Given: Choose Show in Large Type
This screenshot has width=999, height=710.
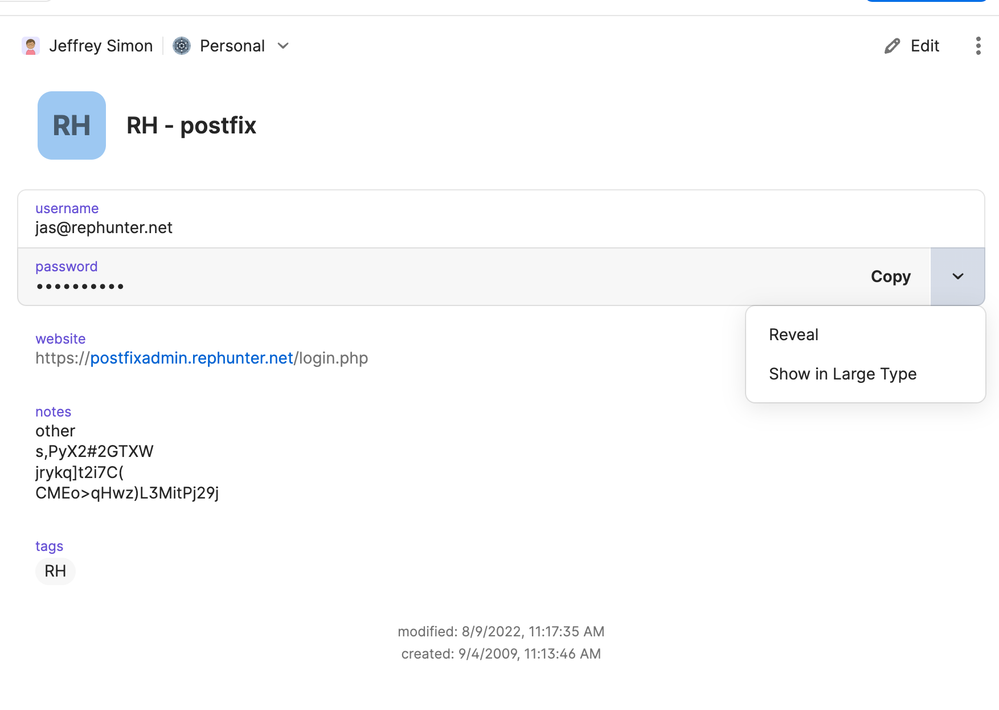Looking at the screenshot, I should [843, 374].
